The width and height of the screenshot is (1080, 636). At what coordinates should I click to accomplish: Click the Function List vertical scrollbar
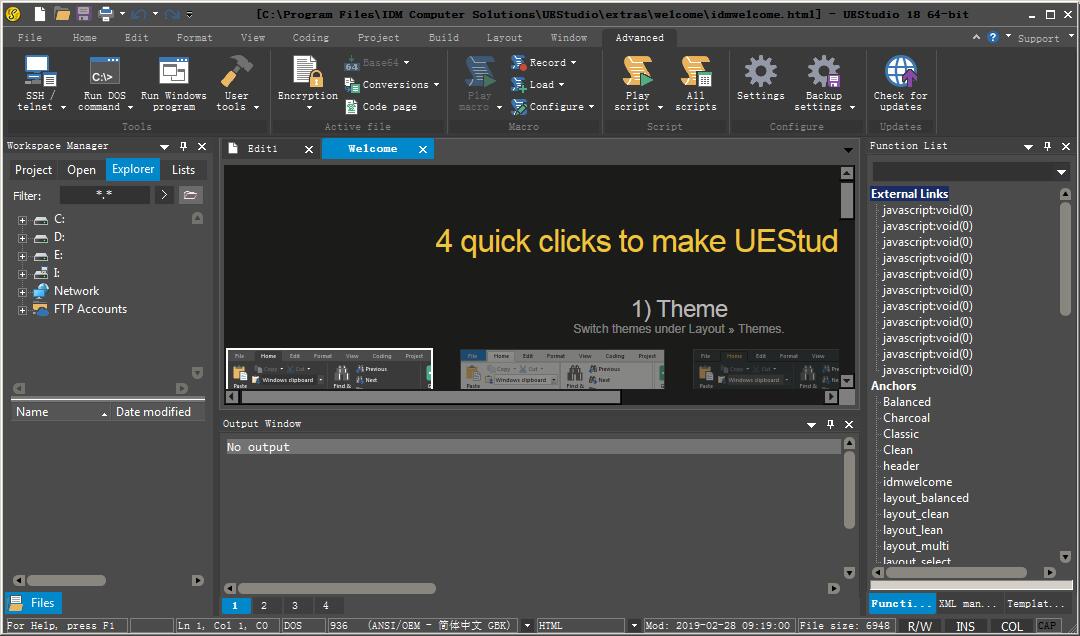pos(1065,260)
